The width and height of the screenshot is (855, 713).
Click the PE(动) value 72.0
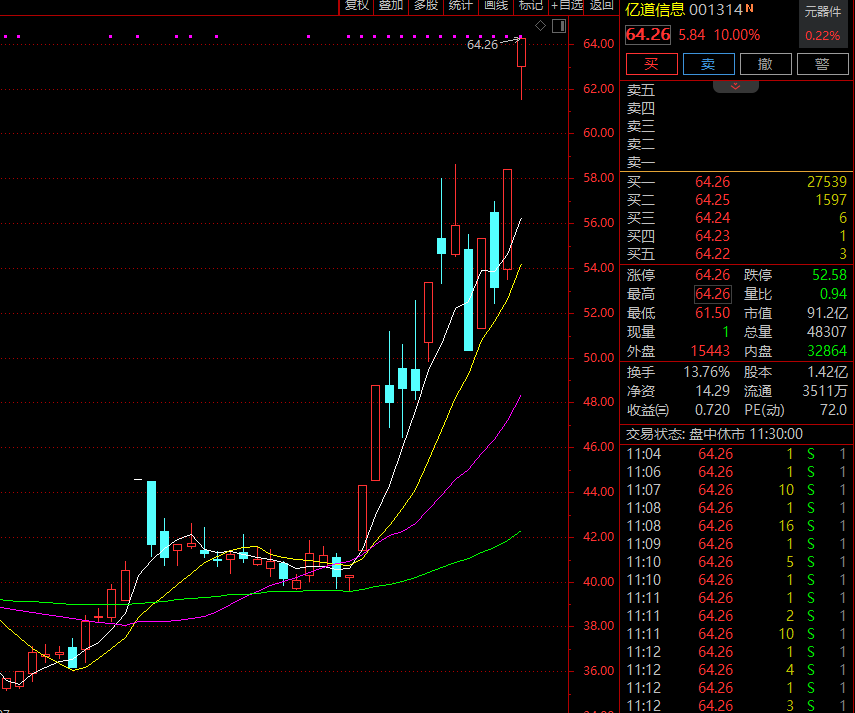[x=833, y=410]
